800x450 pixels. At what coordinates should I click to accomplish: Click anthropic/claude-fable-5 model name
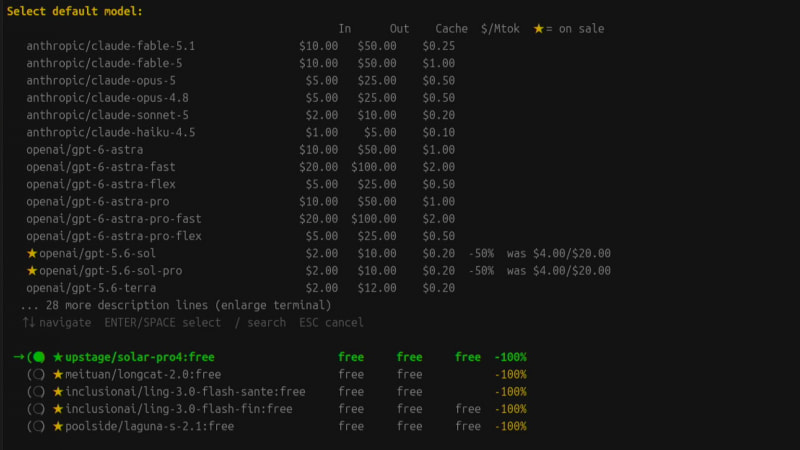(x=104, y=64)
